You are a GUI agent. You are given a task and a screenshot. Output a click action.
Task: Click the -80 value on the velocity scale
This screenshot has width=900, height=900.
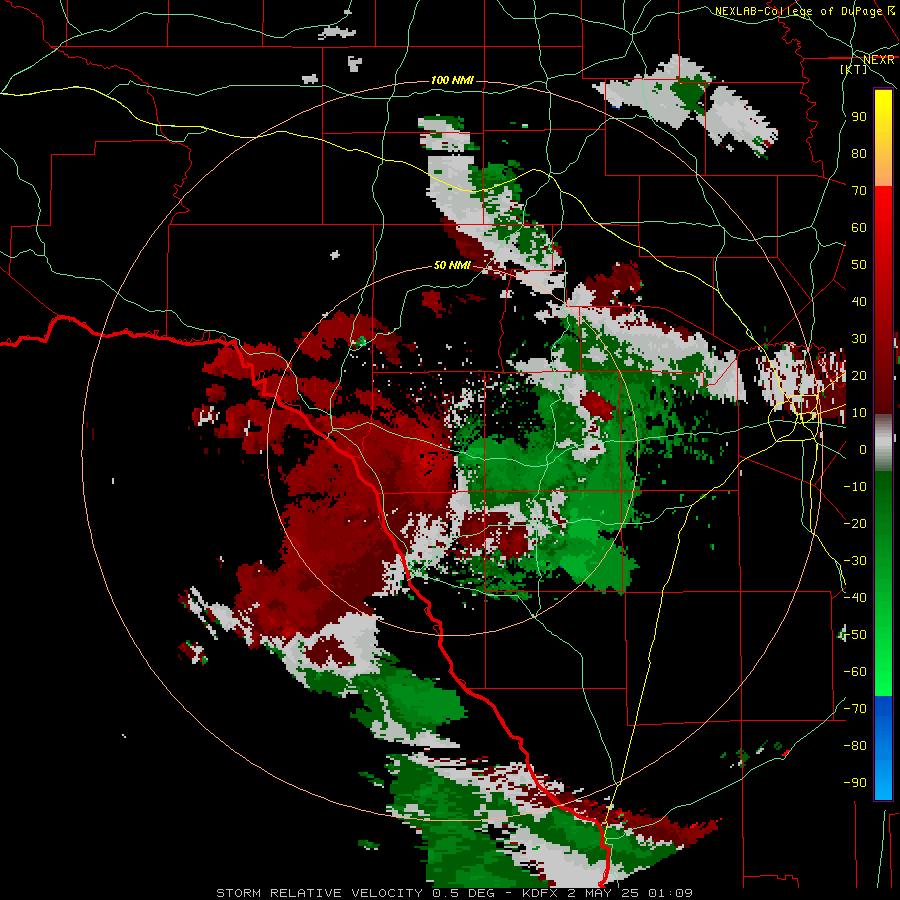[x=855, y=746]
